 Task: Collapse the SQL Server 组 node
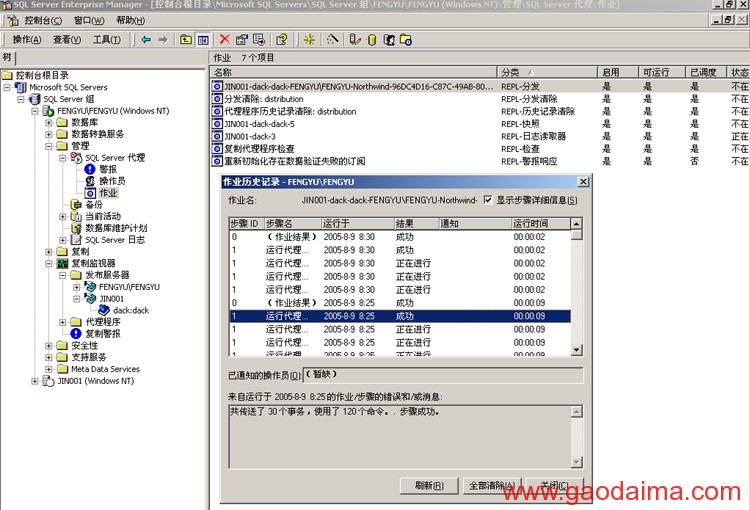tap(21, 99)
